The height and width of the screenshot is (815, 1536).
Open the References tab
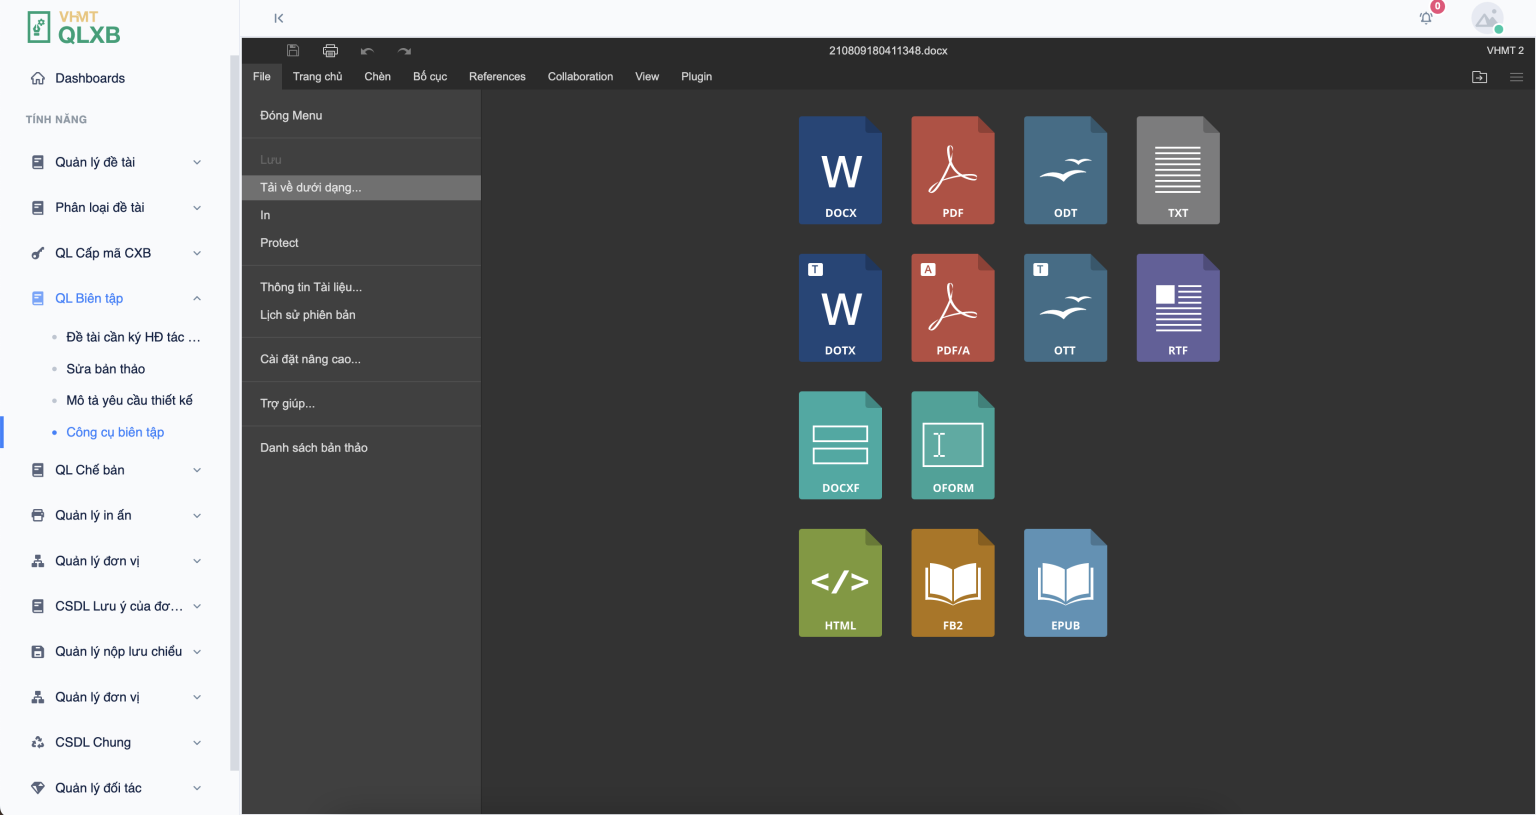tap(497, 77)
